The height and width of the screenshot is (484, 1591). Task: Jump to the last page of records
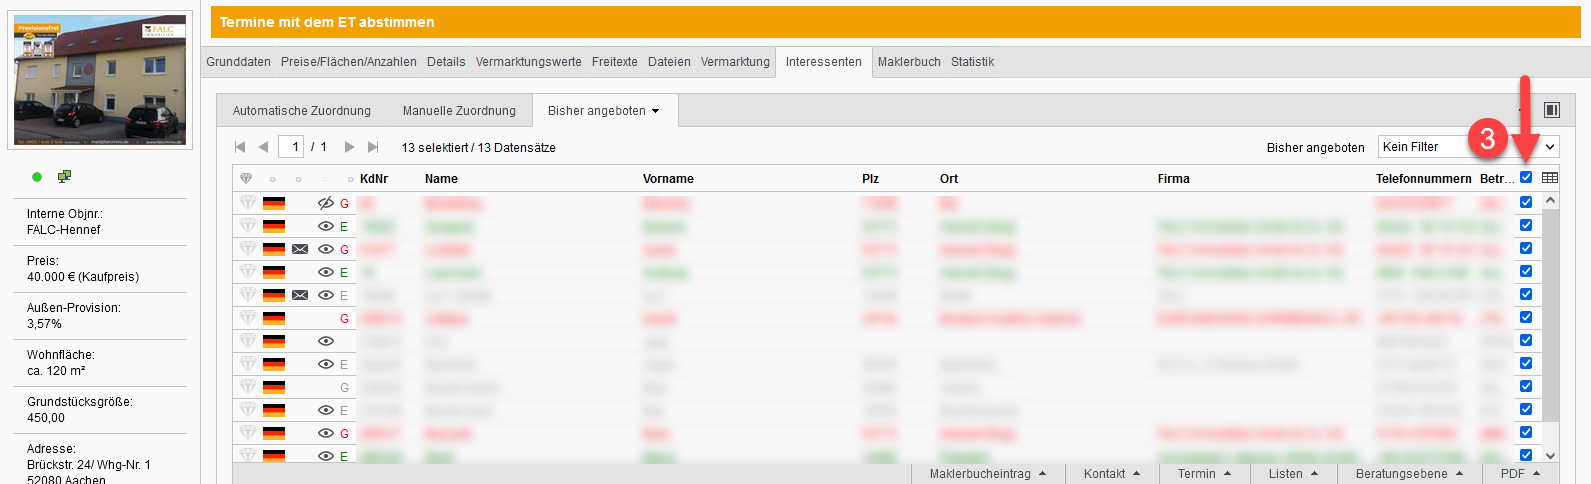coord(373,147)
